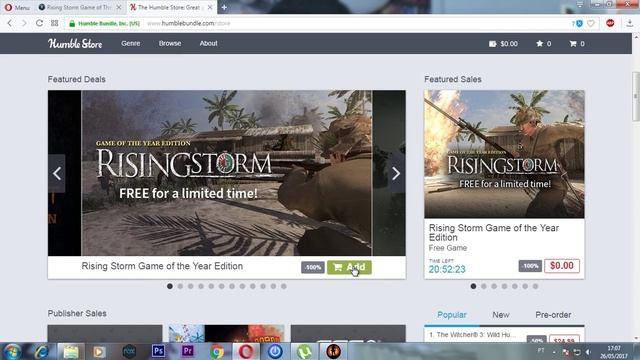640x360 pixels.
Task: Select first Featured Sales carousel dot
Action: click(473, 287)
